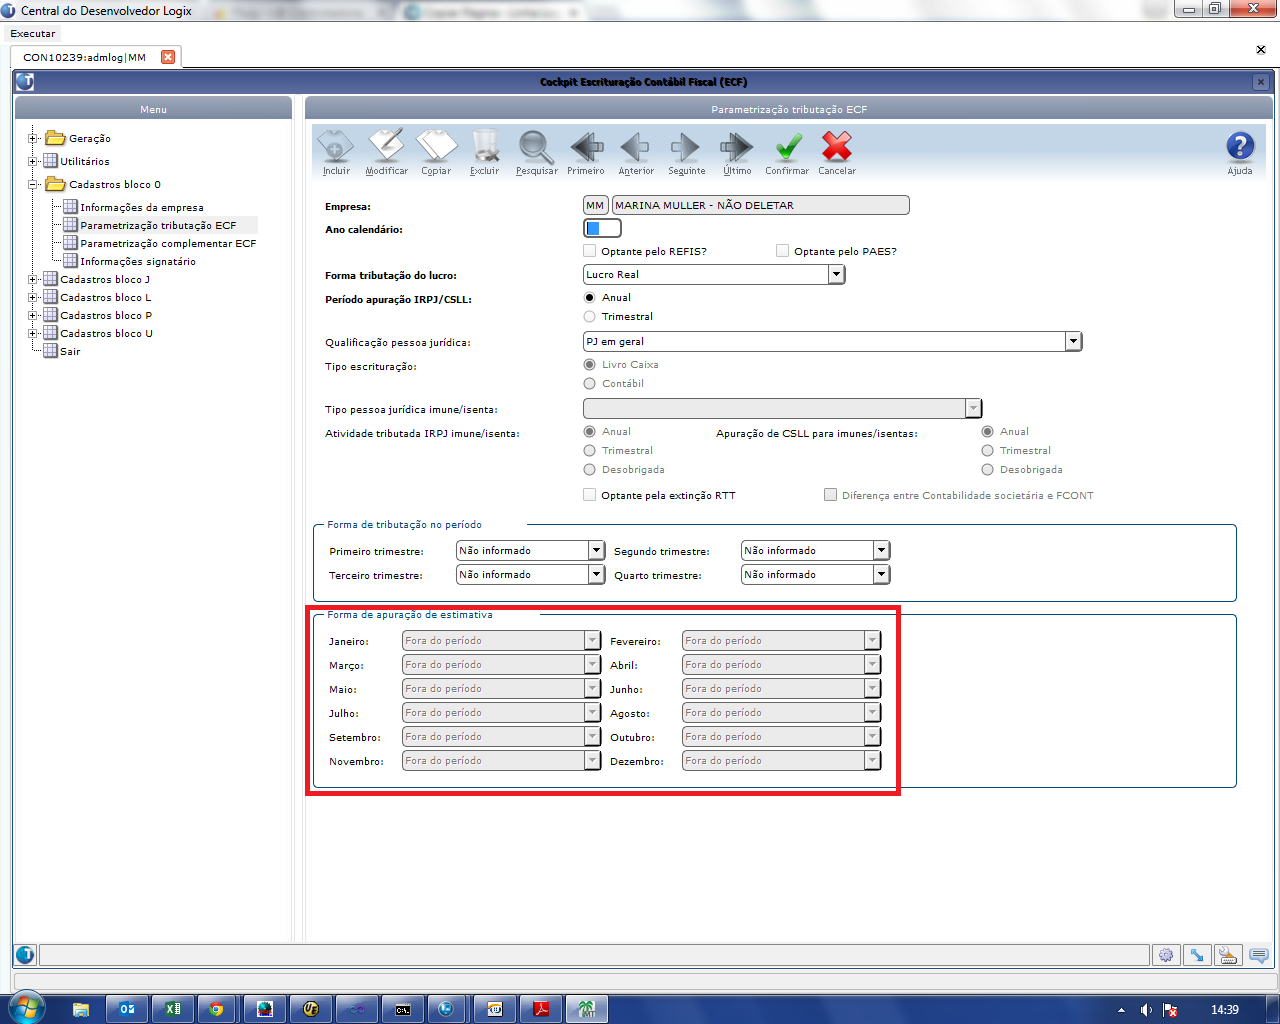Open Primeiro trimestre dropdown
Screen dimensions: 1280x1024
[596, 550]
